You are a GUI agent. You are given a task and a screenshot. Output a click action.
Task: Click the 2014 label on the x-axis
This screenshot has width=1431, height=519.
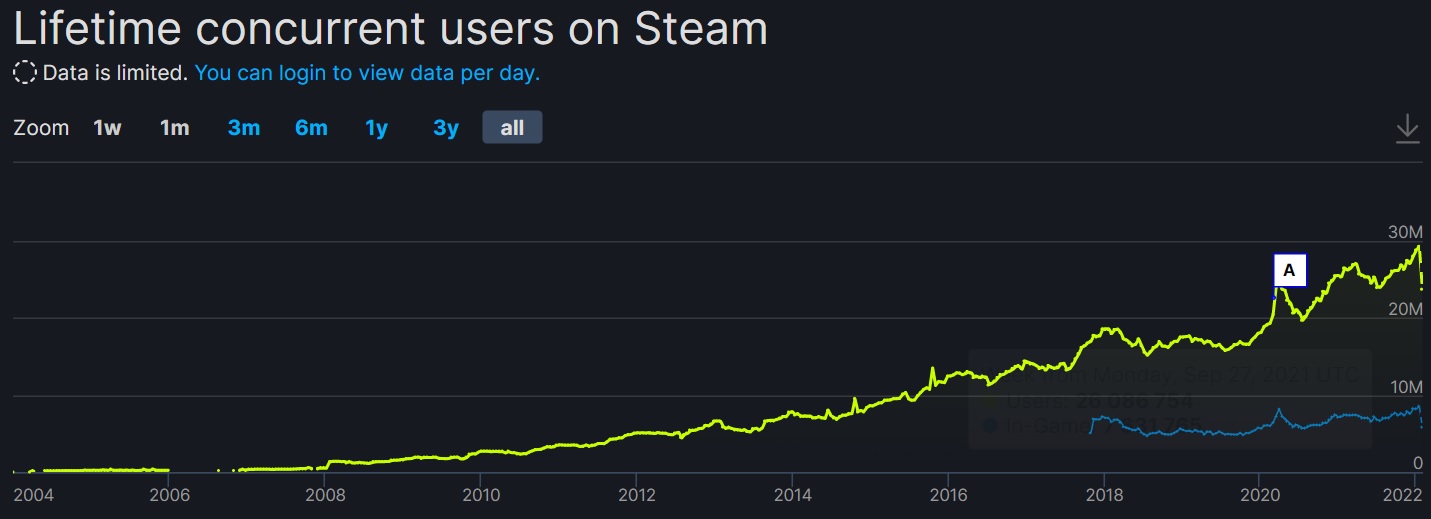[x=792, y=494]
